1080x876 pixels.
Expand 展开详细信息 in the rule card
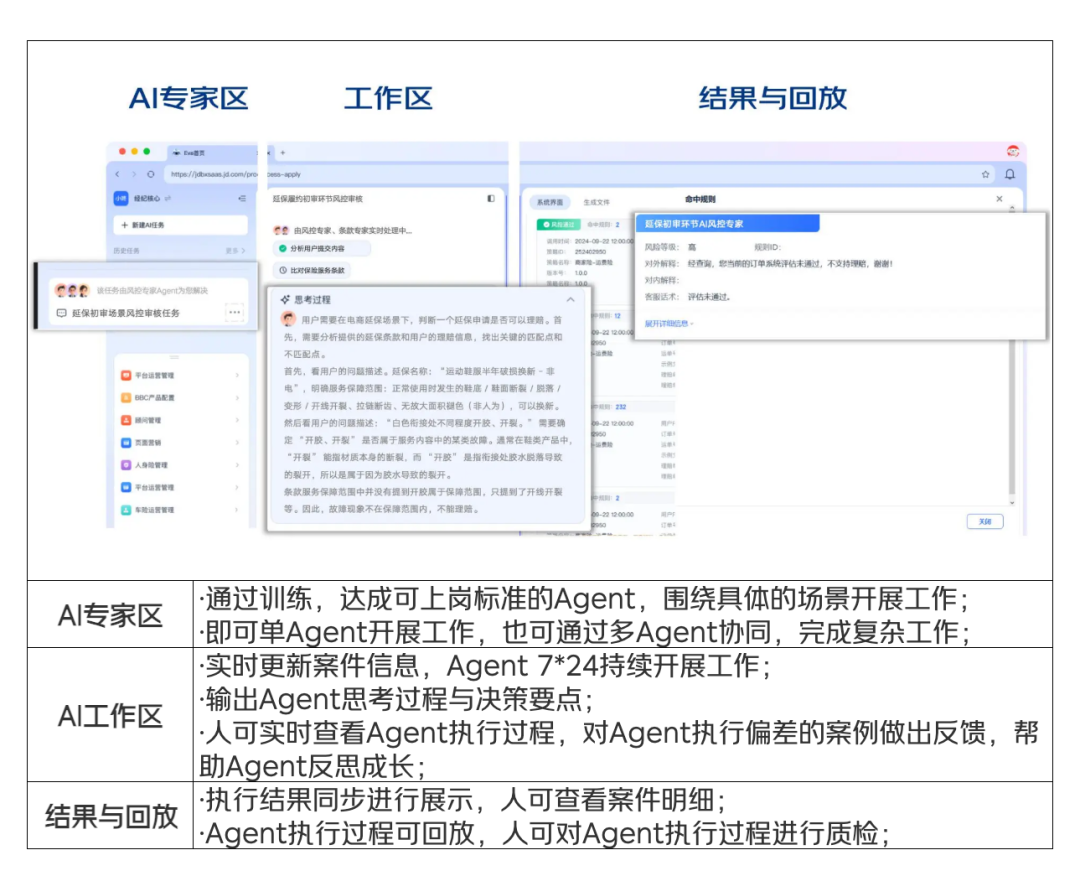tap(668, 324)
